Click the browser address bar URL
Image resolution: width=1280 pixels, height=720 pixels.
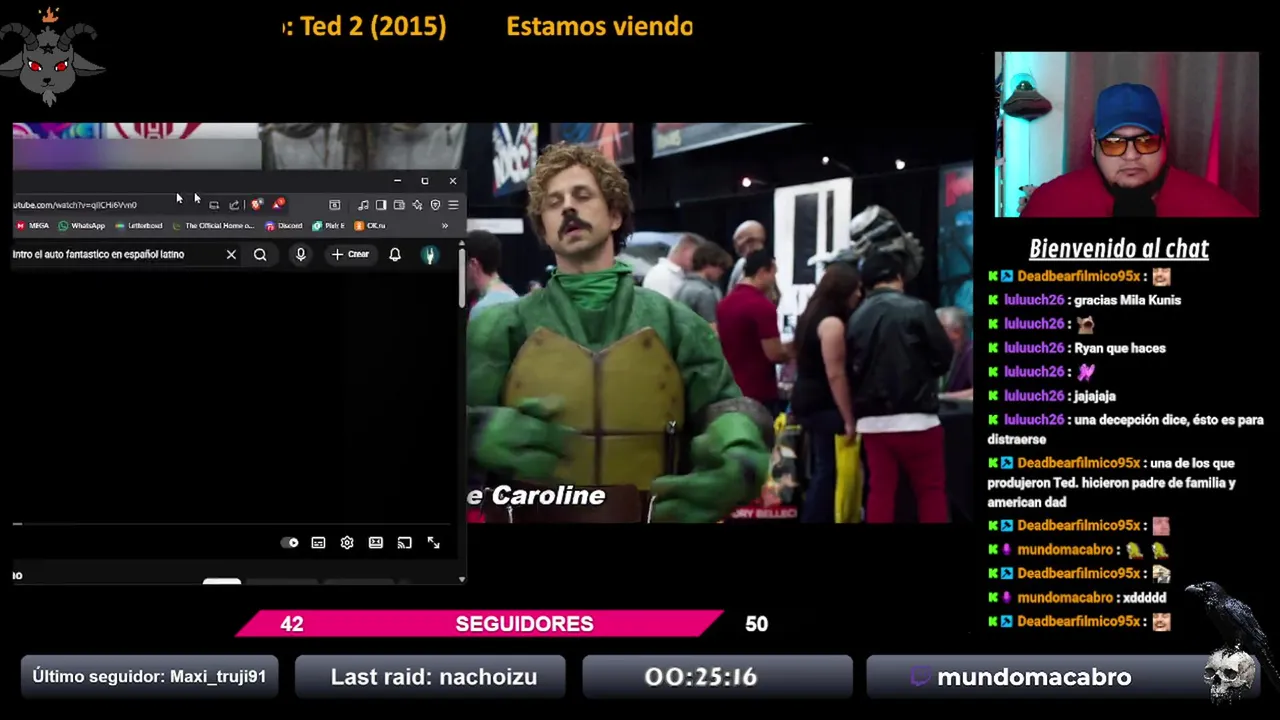pyautogui.click(x=75, y=205)
